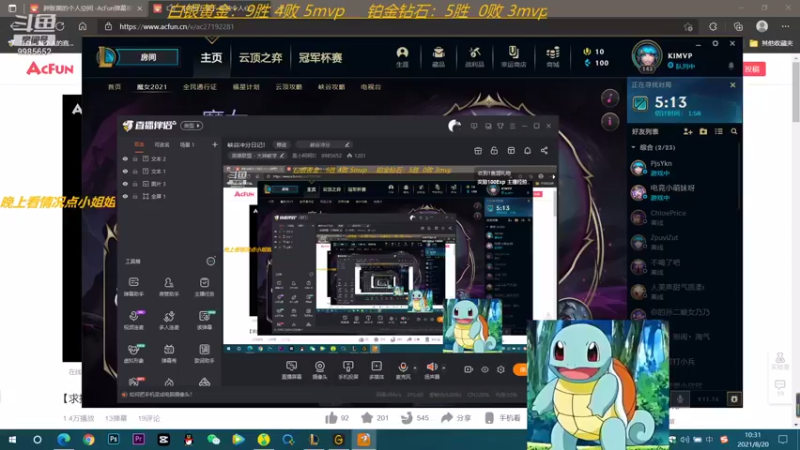Add 摄像头 camera source
Viewport: 800px width, 450px height.
click(319, 370)
